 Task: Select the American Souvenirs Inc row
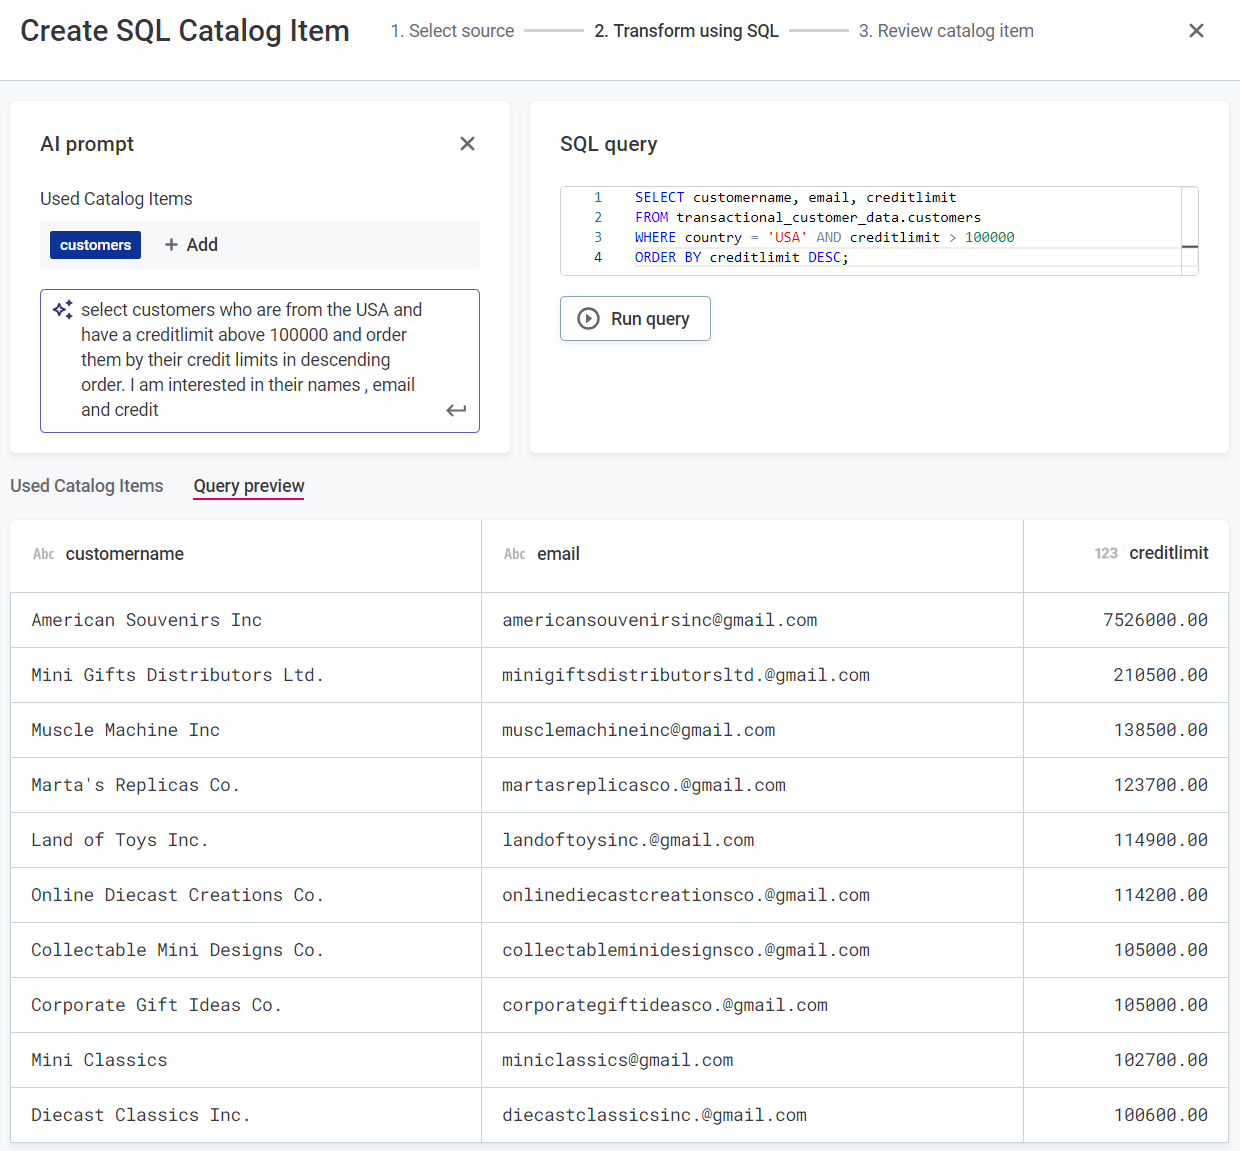pyautogui.click(x=146, y=620)
